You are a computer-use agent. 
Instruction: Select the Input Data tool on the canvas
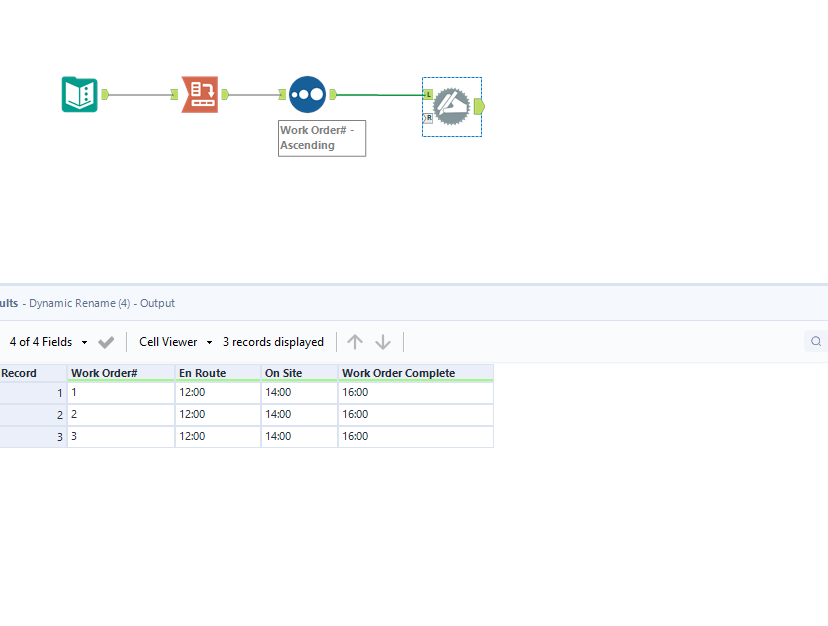[x=79, y=94]
